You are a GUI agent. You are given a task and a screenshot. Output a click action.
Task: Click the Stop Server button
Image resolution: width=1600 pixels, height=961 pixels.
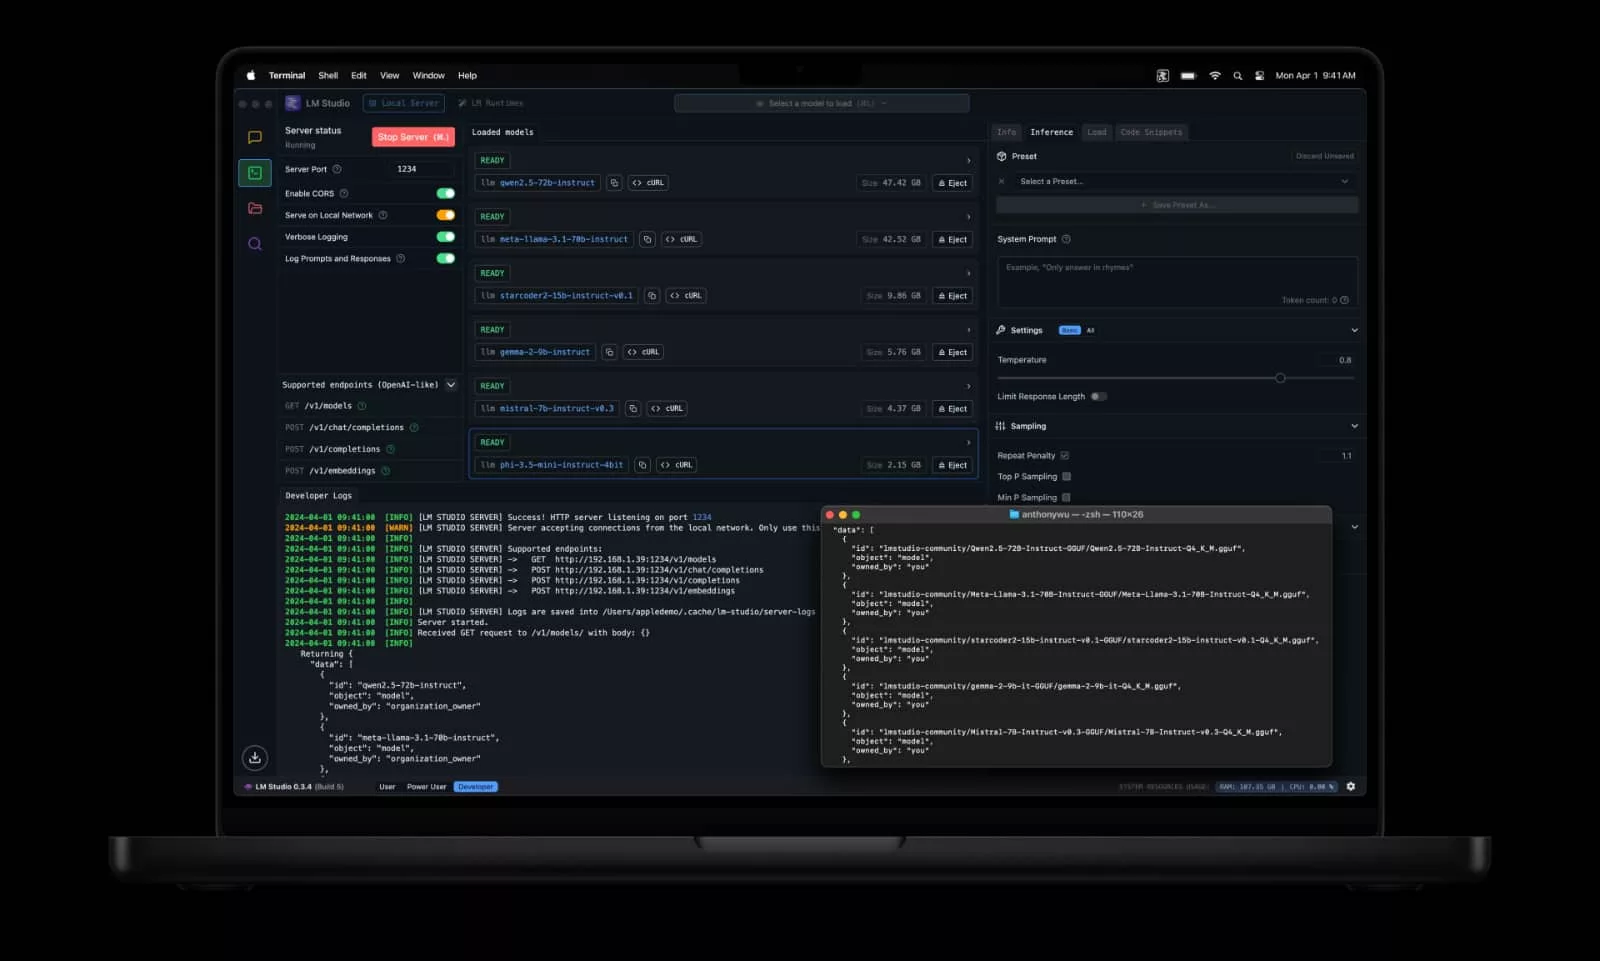coord(413,137)
